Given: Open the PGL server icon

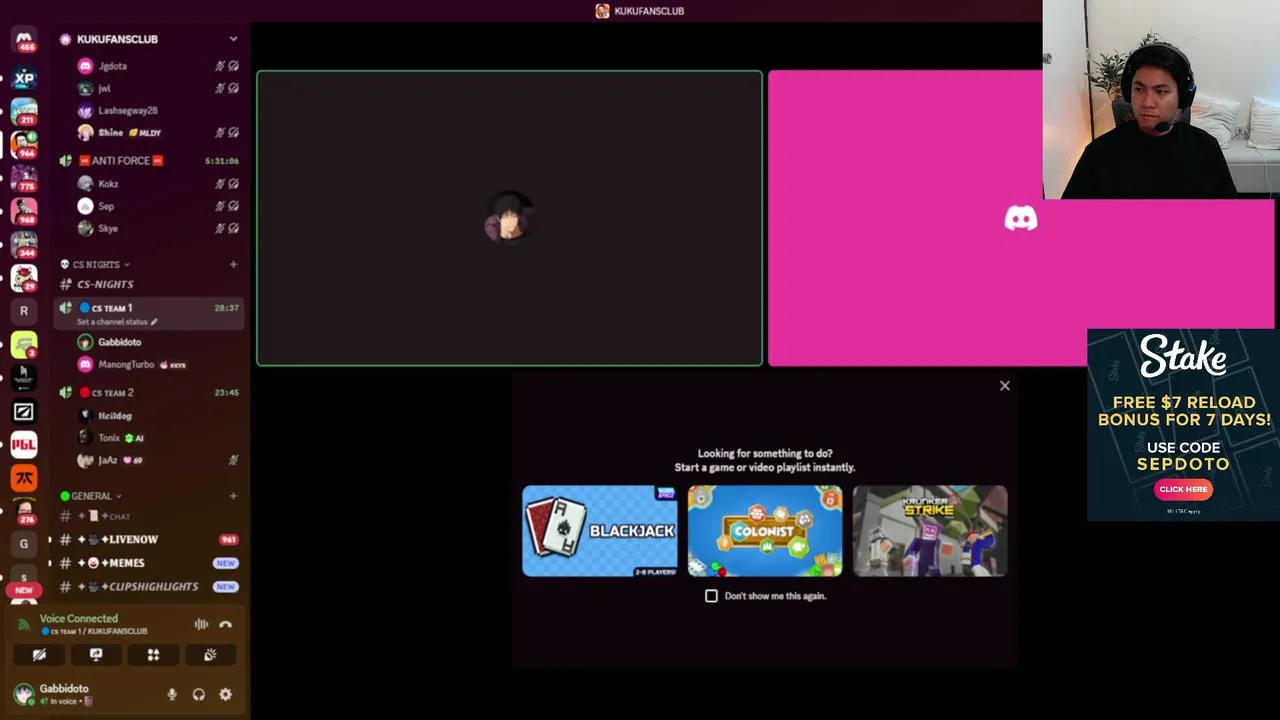Looking at the screenshot, I should [x=24, y=444].
